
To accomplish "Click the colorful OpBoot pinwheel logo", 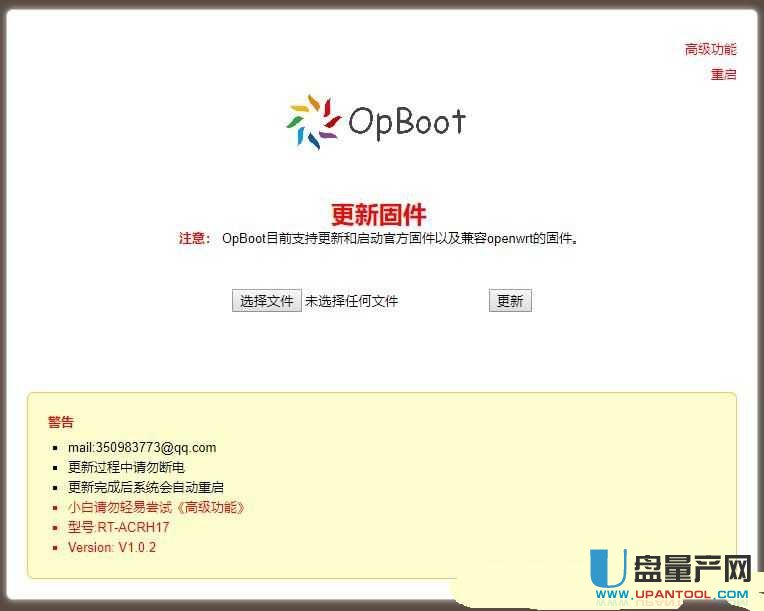I will (x=313, y=122).
